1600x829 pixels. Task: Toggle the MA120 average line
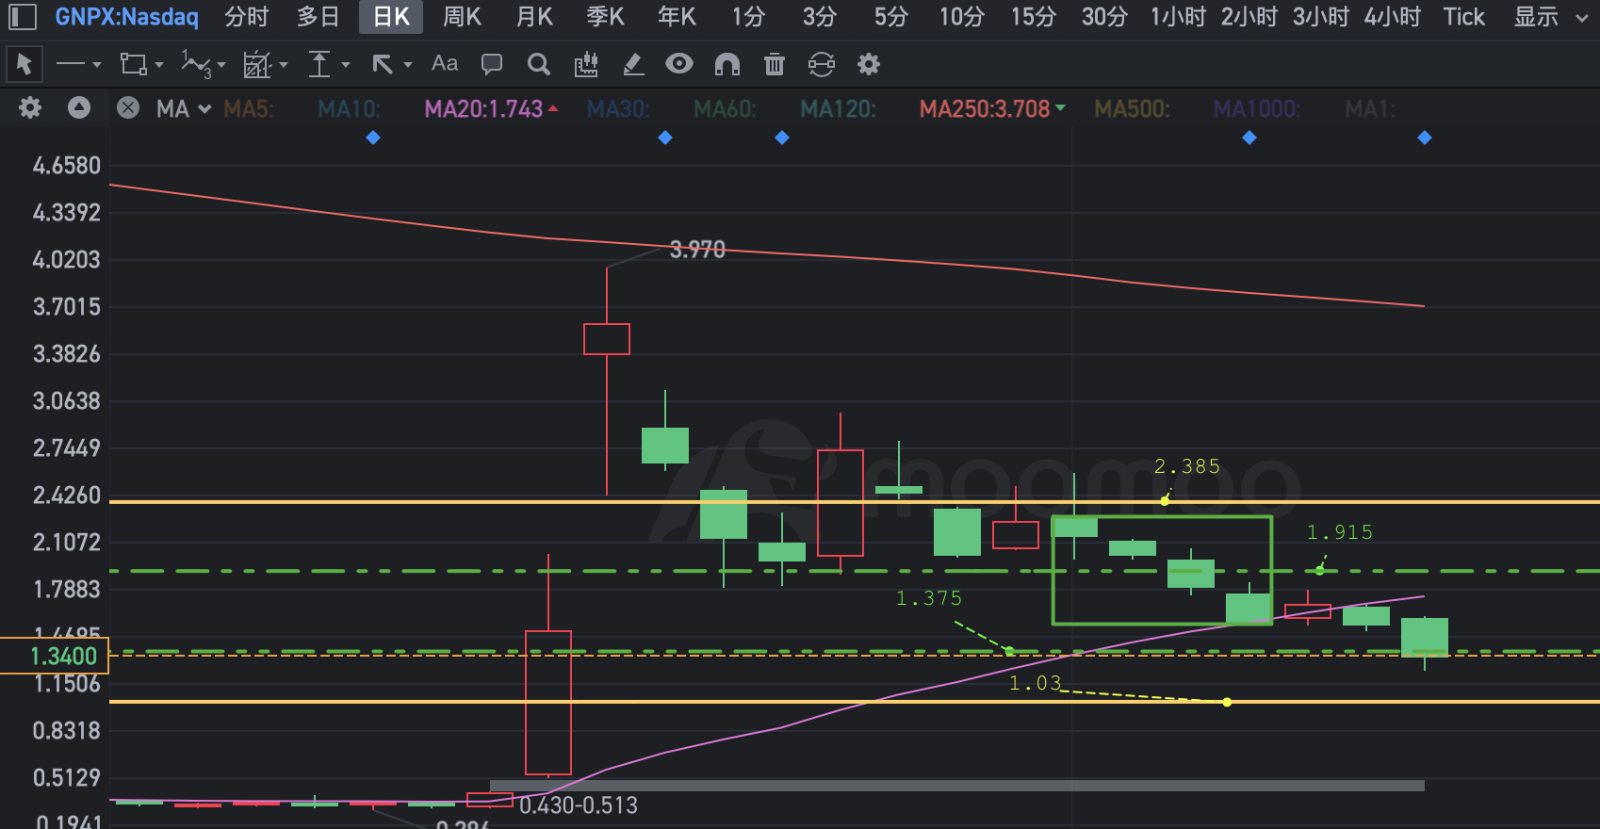click(x=838, y=109)
